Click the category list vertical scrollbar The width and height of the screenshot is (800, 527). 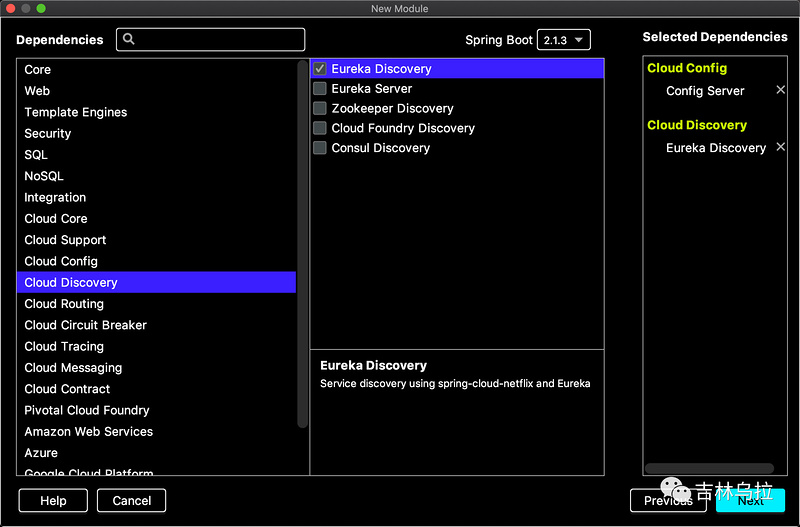(302, 244)
